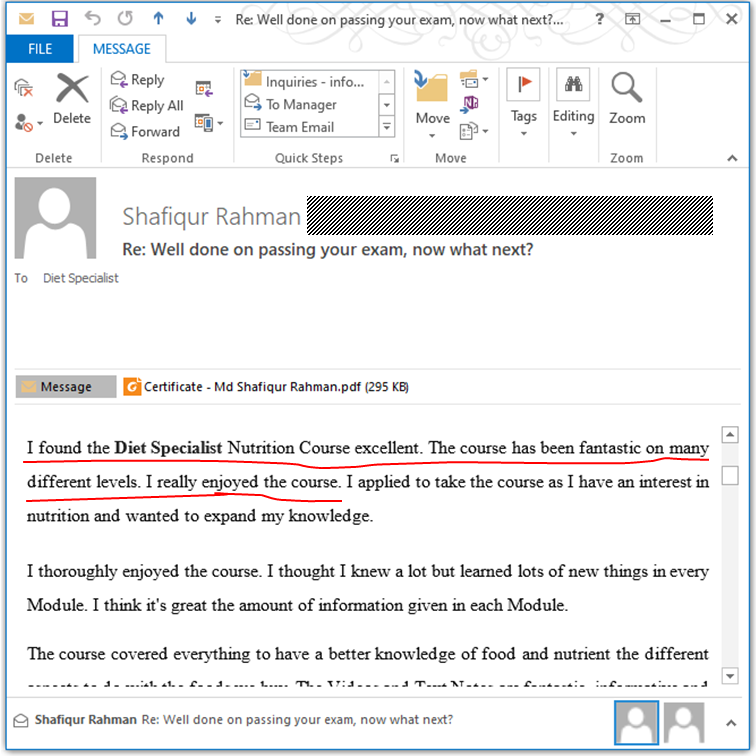Click the Outlook envelope icon in title bar

tap(27, 19)
